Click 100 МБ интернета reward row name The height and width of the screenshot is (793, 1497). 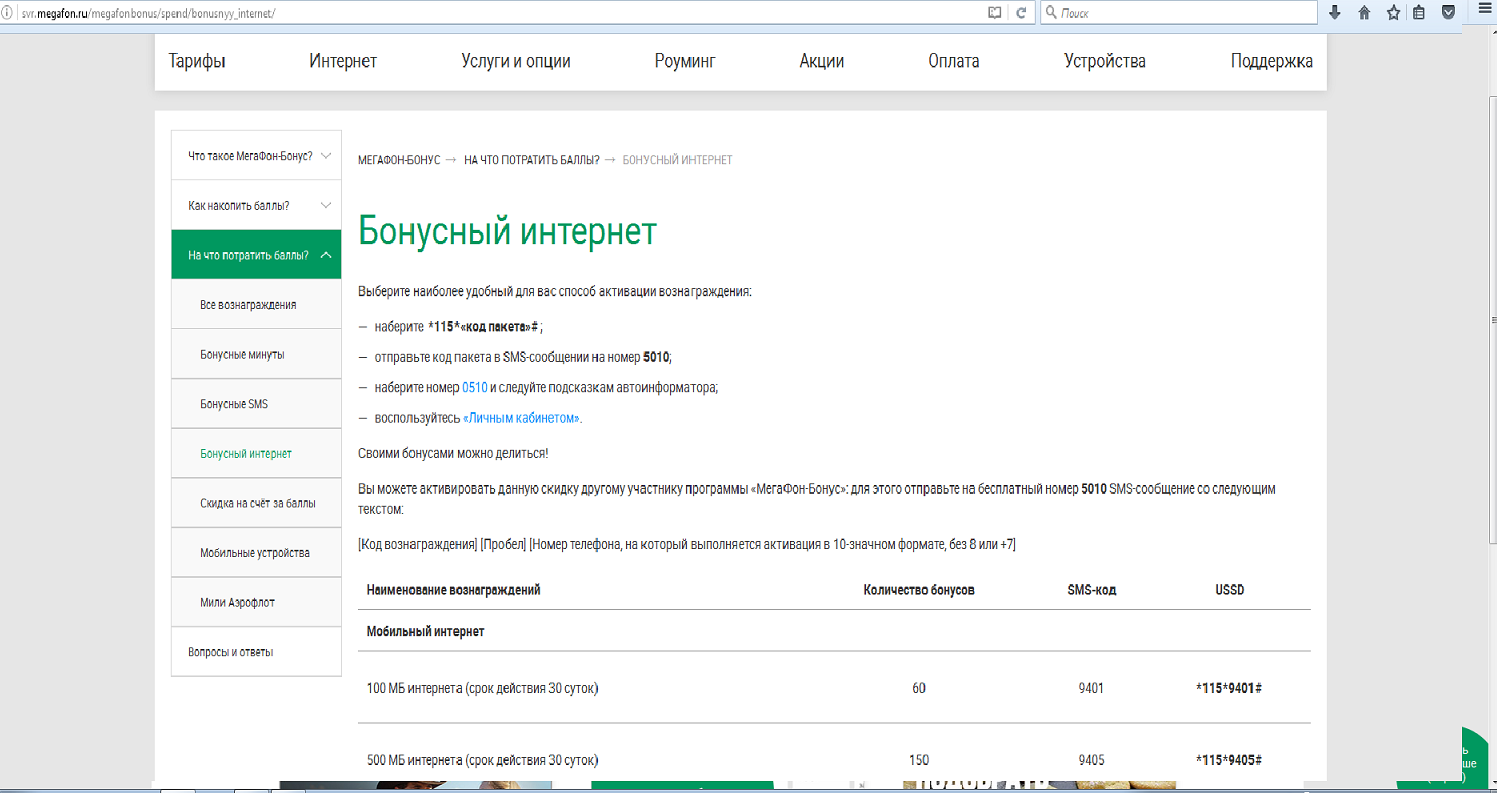coord(483,688)
